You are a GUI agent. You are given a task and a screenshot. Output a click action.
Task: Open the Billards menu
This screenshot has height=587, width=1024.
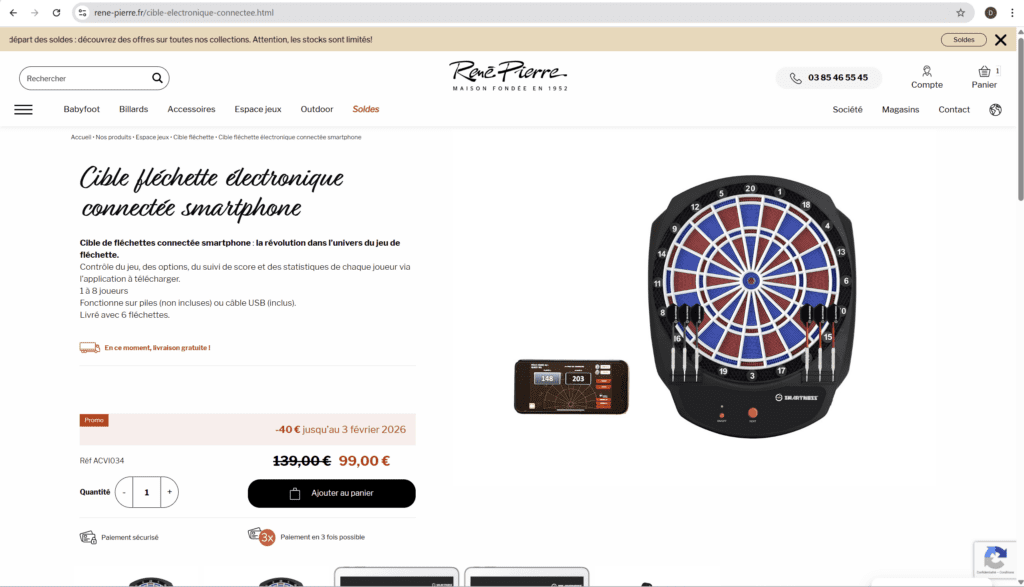pos(133,109)
